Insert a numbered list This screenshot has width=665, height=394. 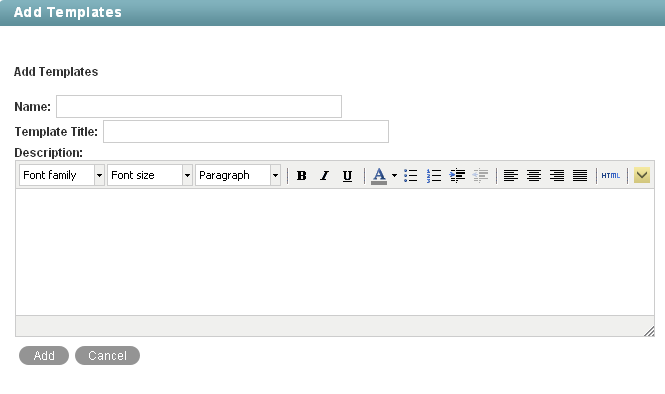(x=434, y=175)
